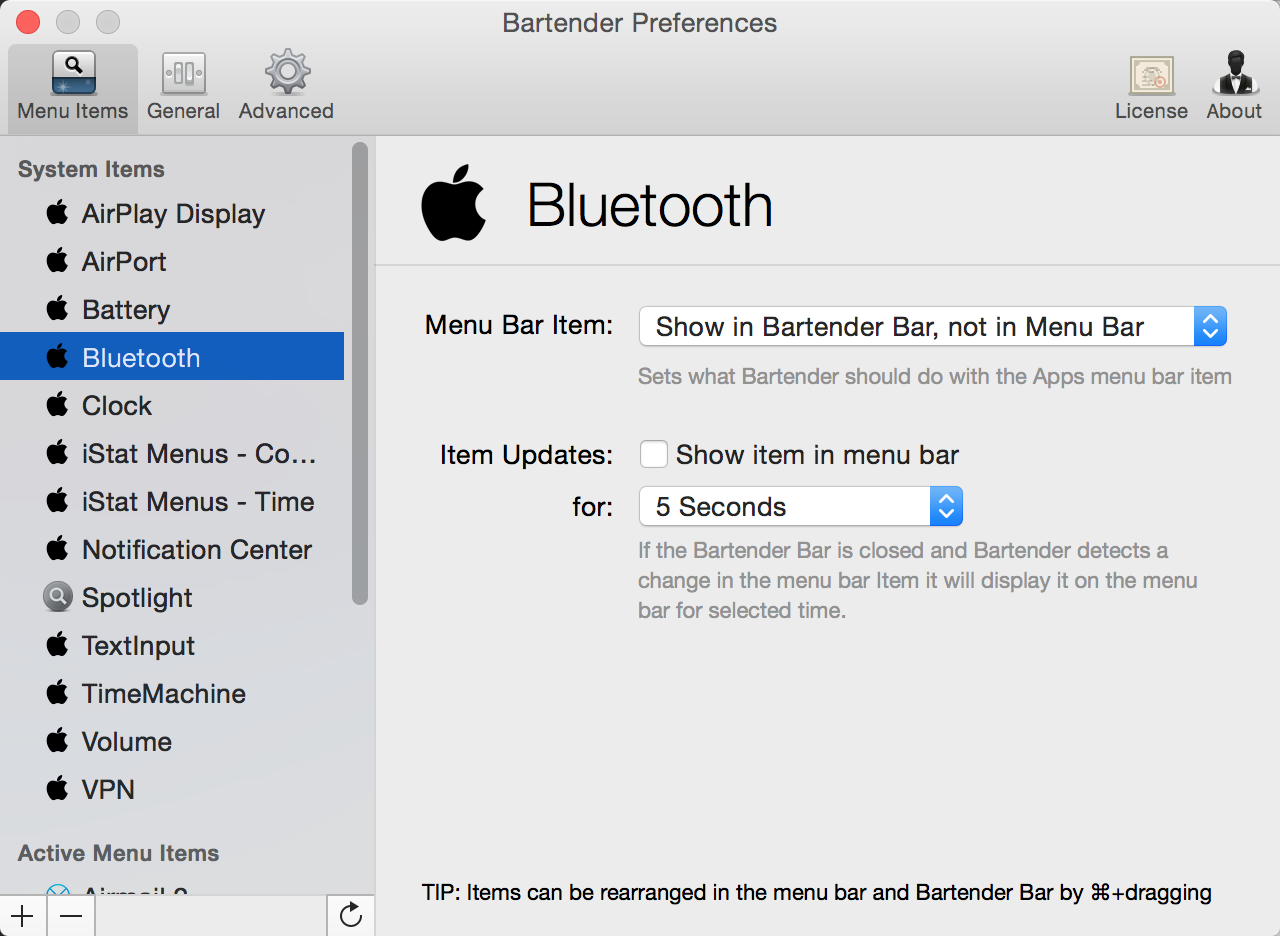
Task: Select TimeMachine in the sidebar
Action: point(172,693)
